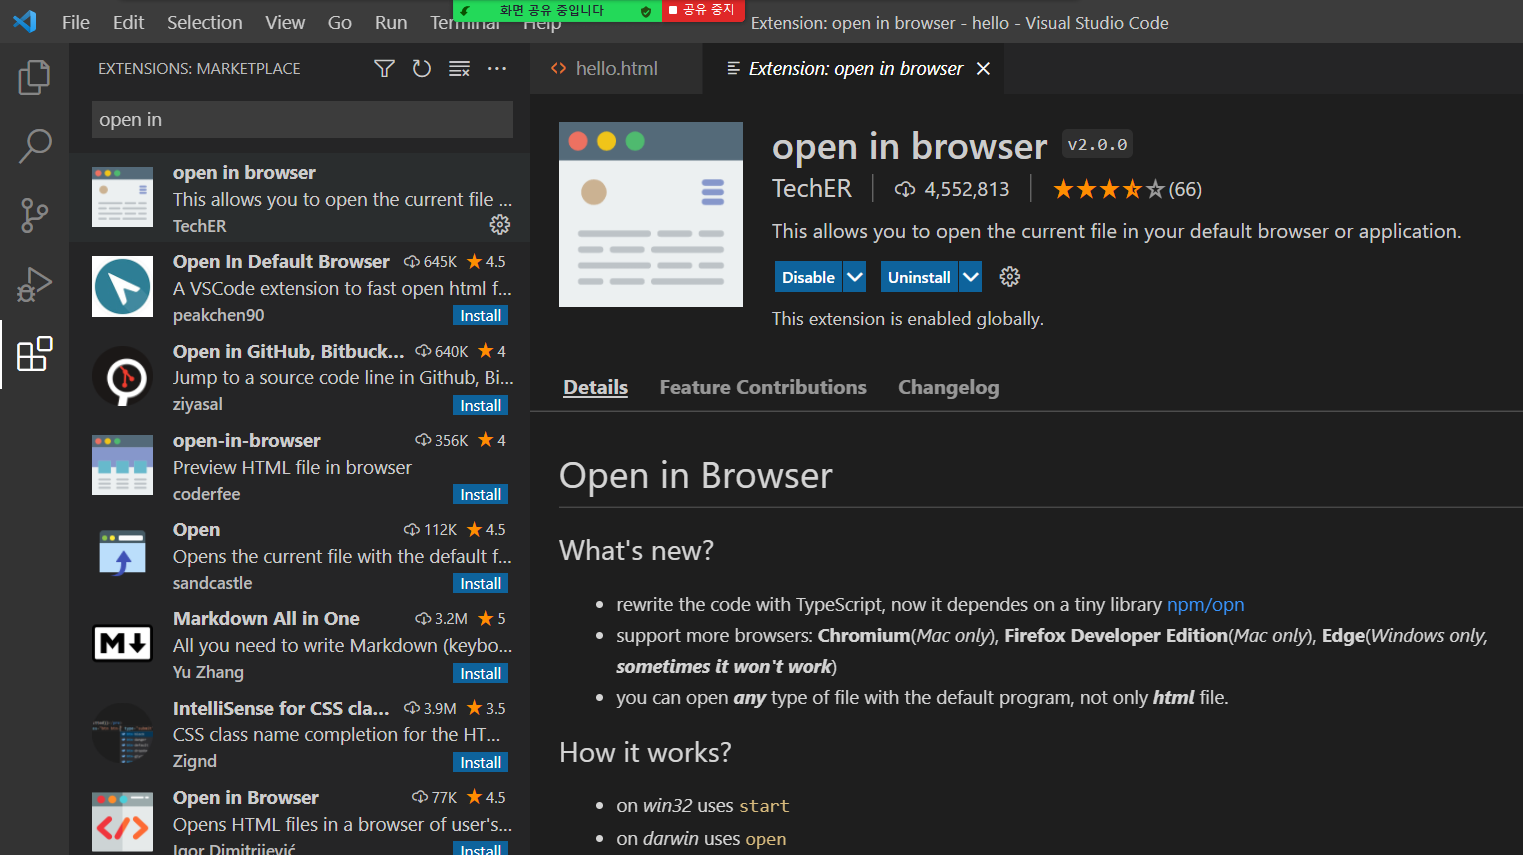Clear extensions search results icon
1523x855 pixels.
[x=459, y=68]
